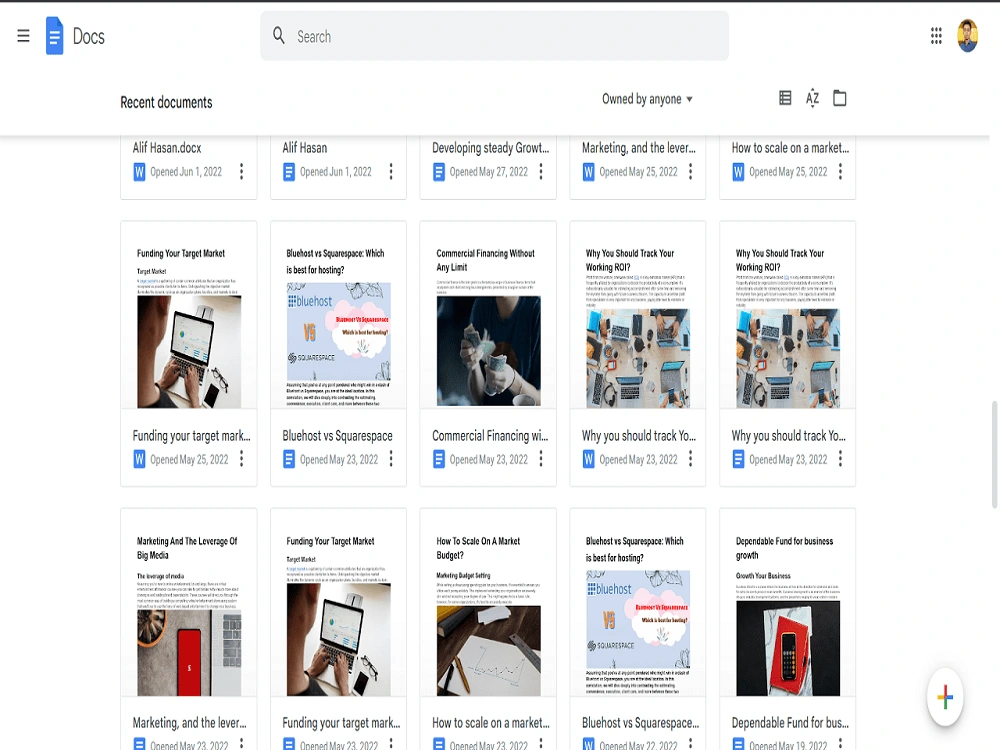Open Bluehost vs Squarespace thumbnail opened May 22
Image resolution: width=1000 pixels, height=750 pixels.
[x=638, y=603]
